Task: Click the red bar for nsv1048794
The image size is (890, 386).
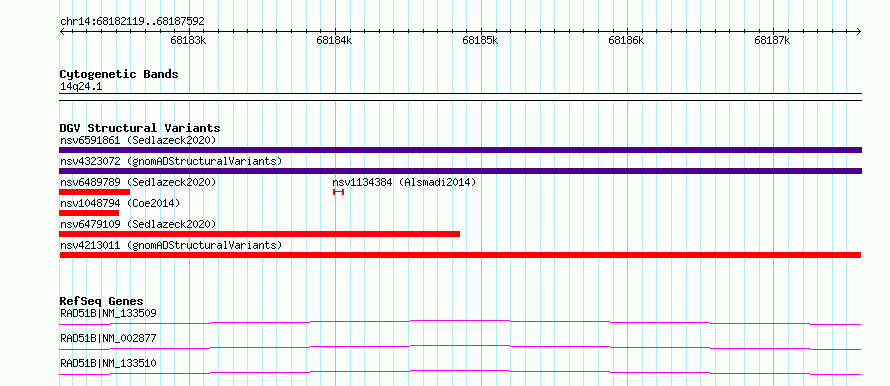Action: tap(89, 213)
